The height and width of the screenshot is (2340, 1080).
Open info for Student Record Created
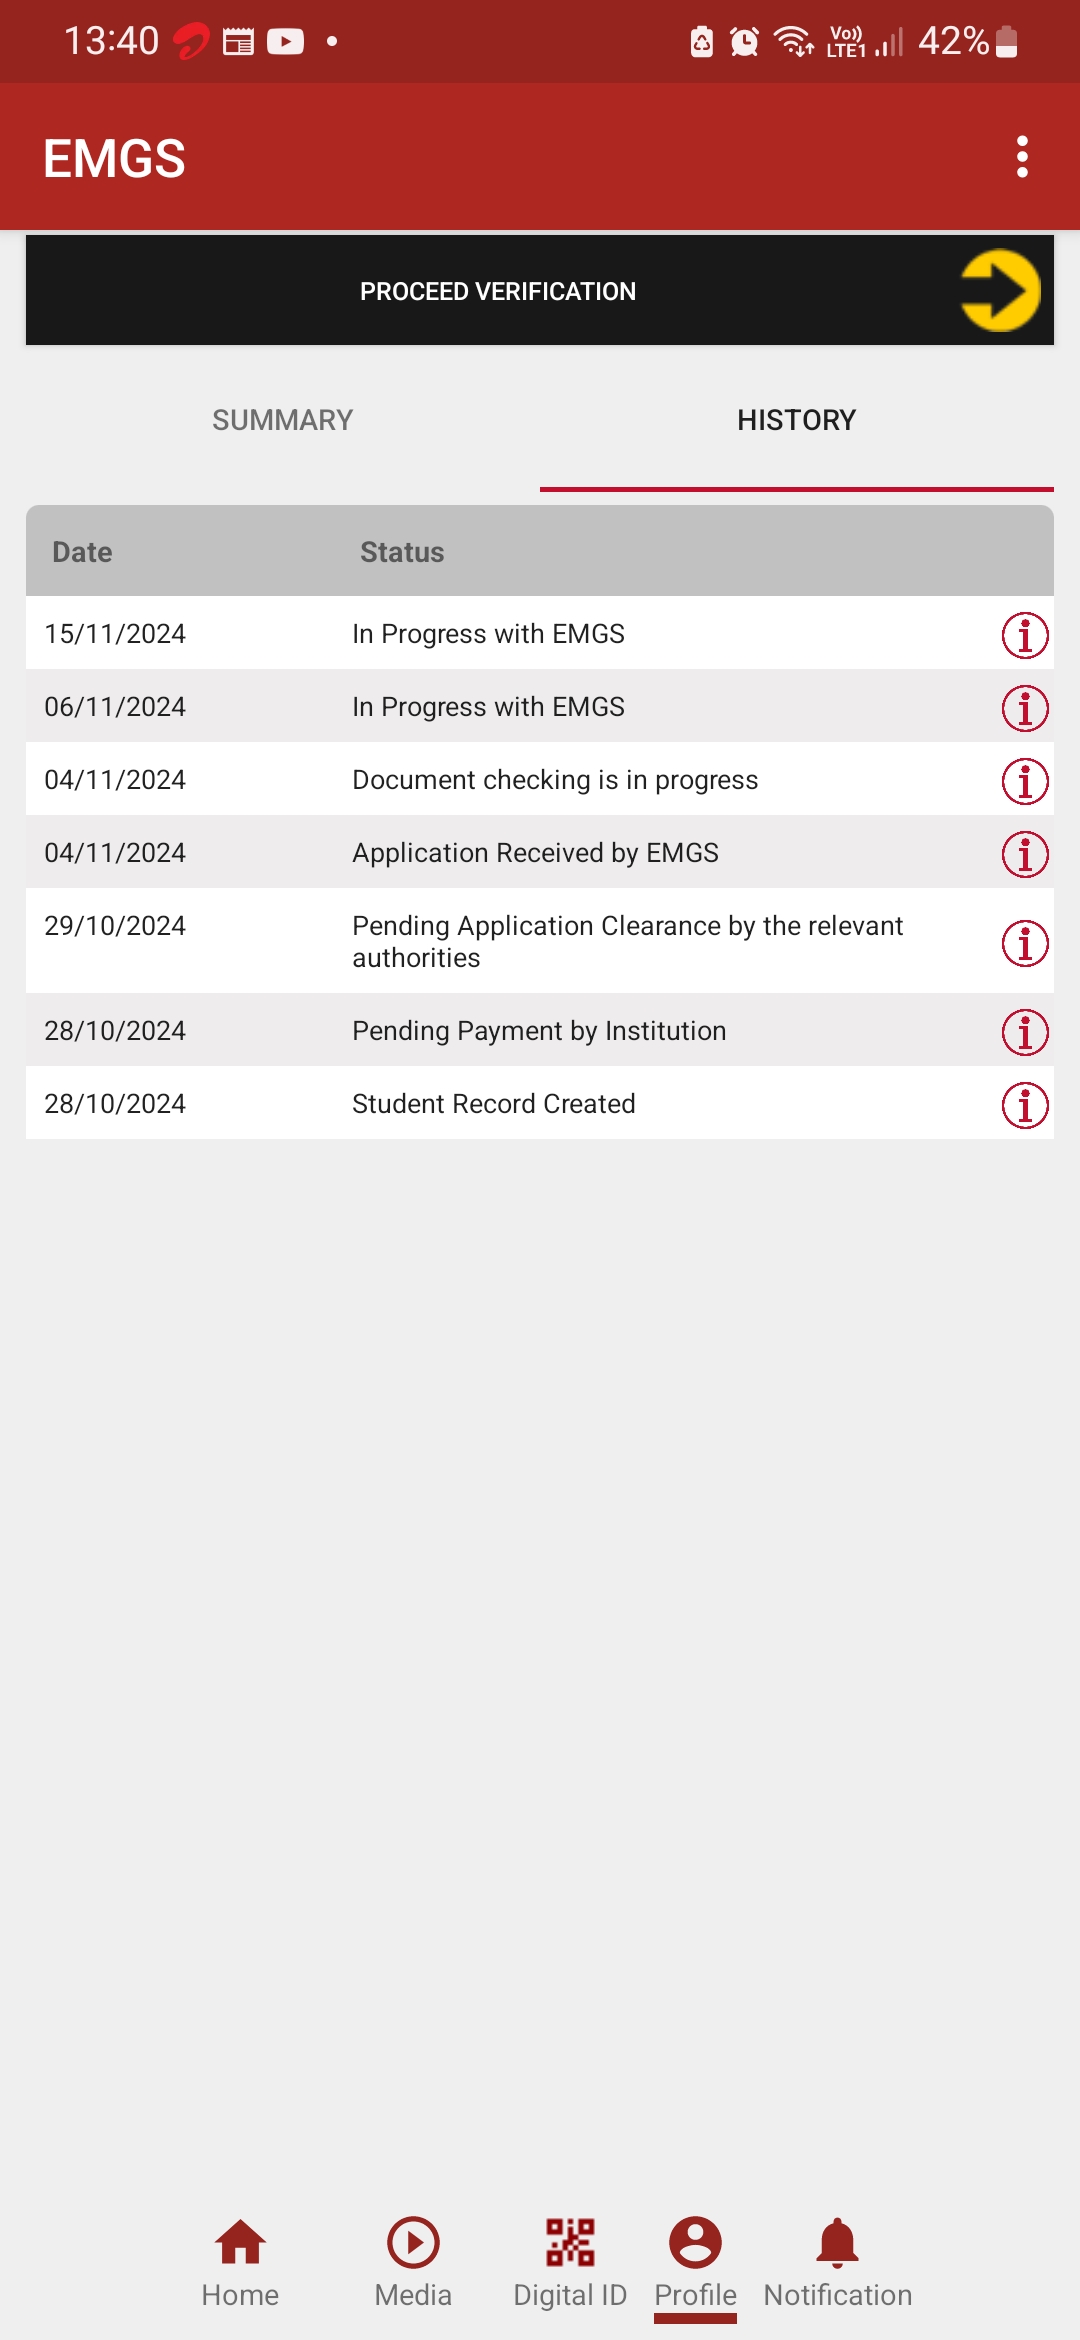point(1025,1105)
